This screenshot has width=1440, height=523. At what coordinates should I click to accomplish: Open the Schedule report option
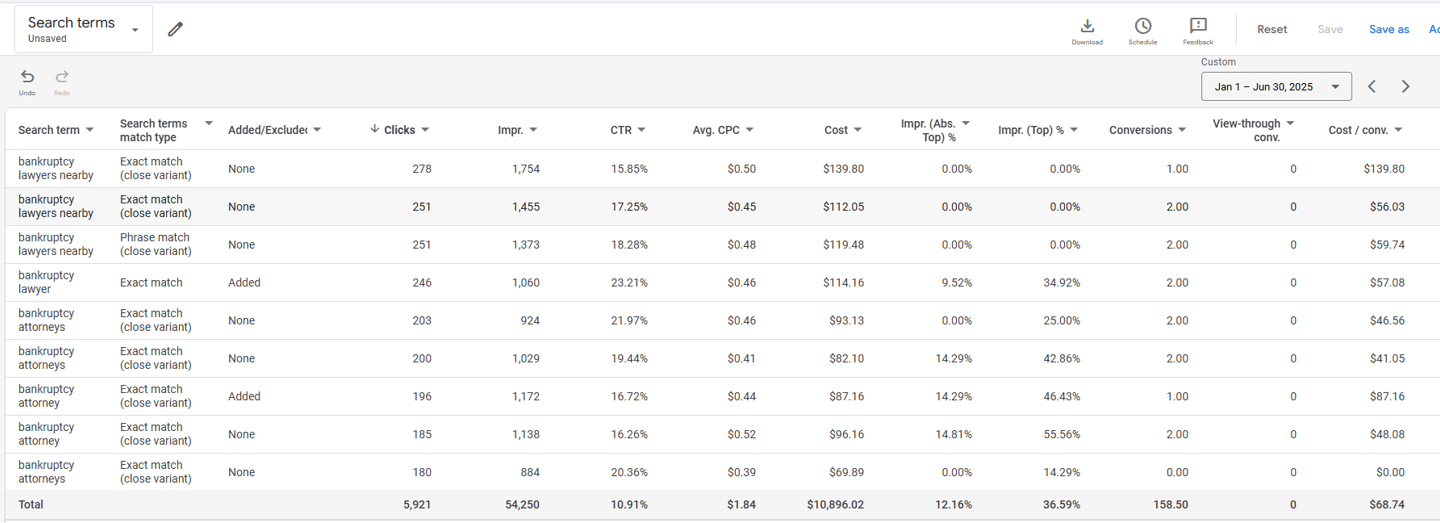click(1142, 30)
